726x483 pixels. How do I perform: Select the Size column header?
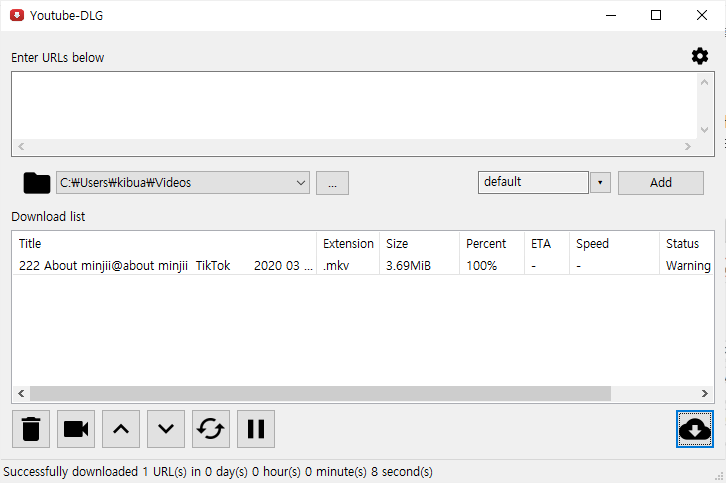coord(419,244)
